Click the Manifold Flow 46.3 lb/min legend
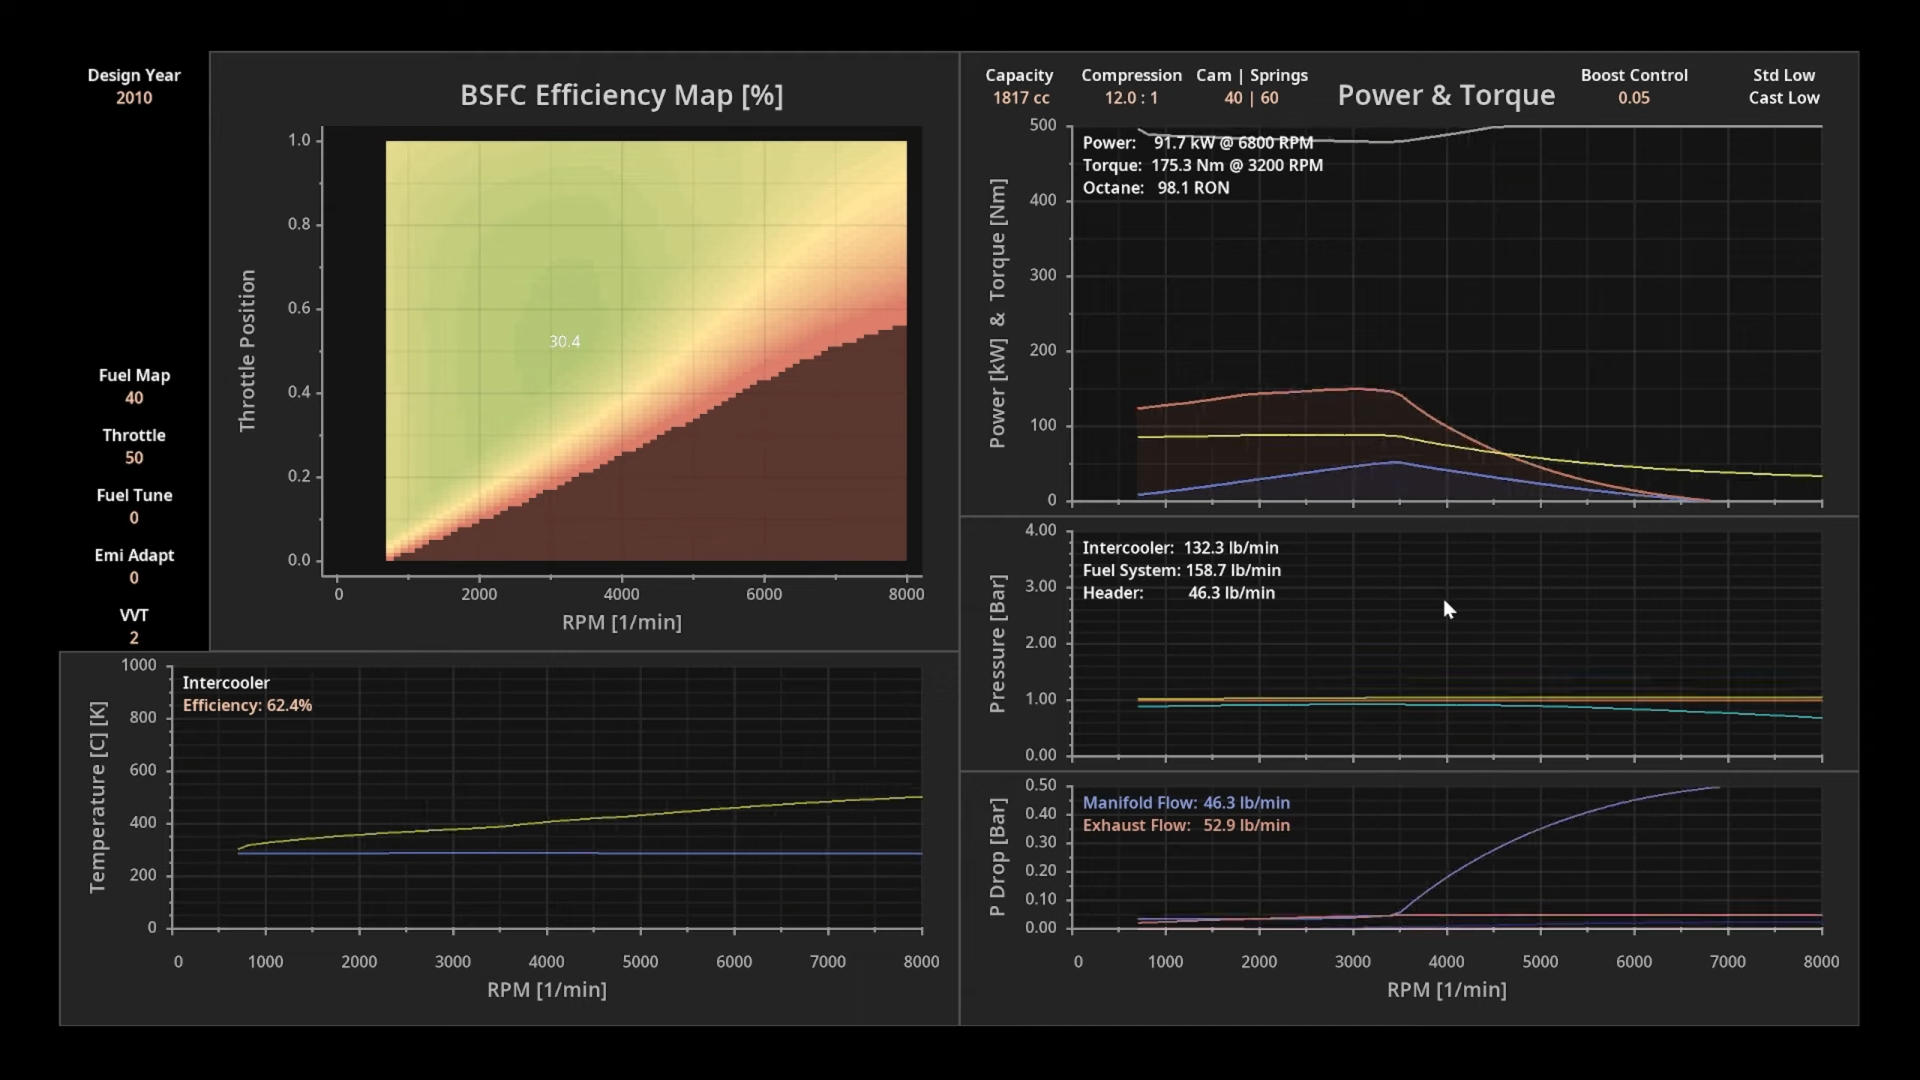The height and width of the screenshot is (1080, 1920). (1186, 803)
